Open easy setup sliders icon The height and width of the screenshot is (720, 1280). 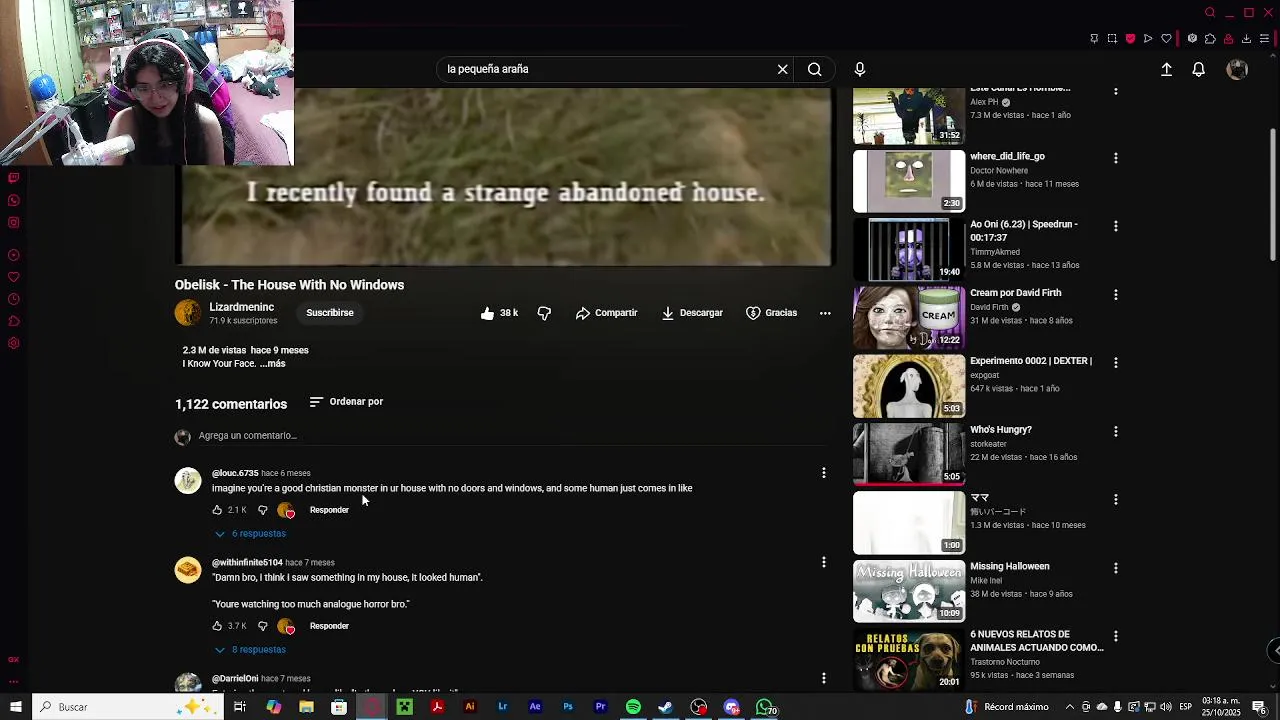[x=1264, y=39]
